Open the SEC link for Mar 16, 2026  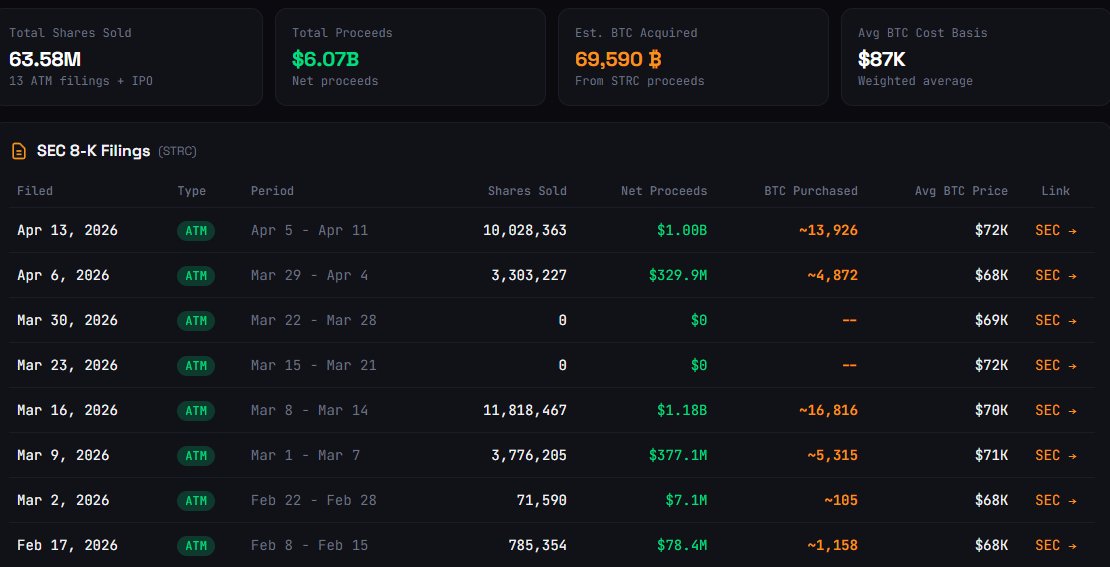pos(1055,410)
